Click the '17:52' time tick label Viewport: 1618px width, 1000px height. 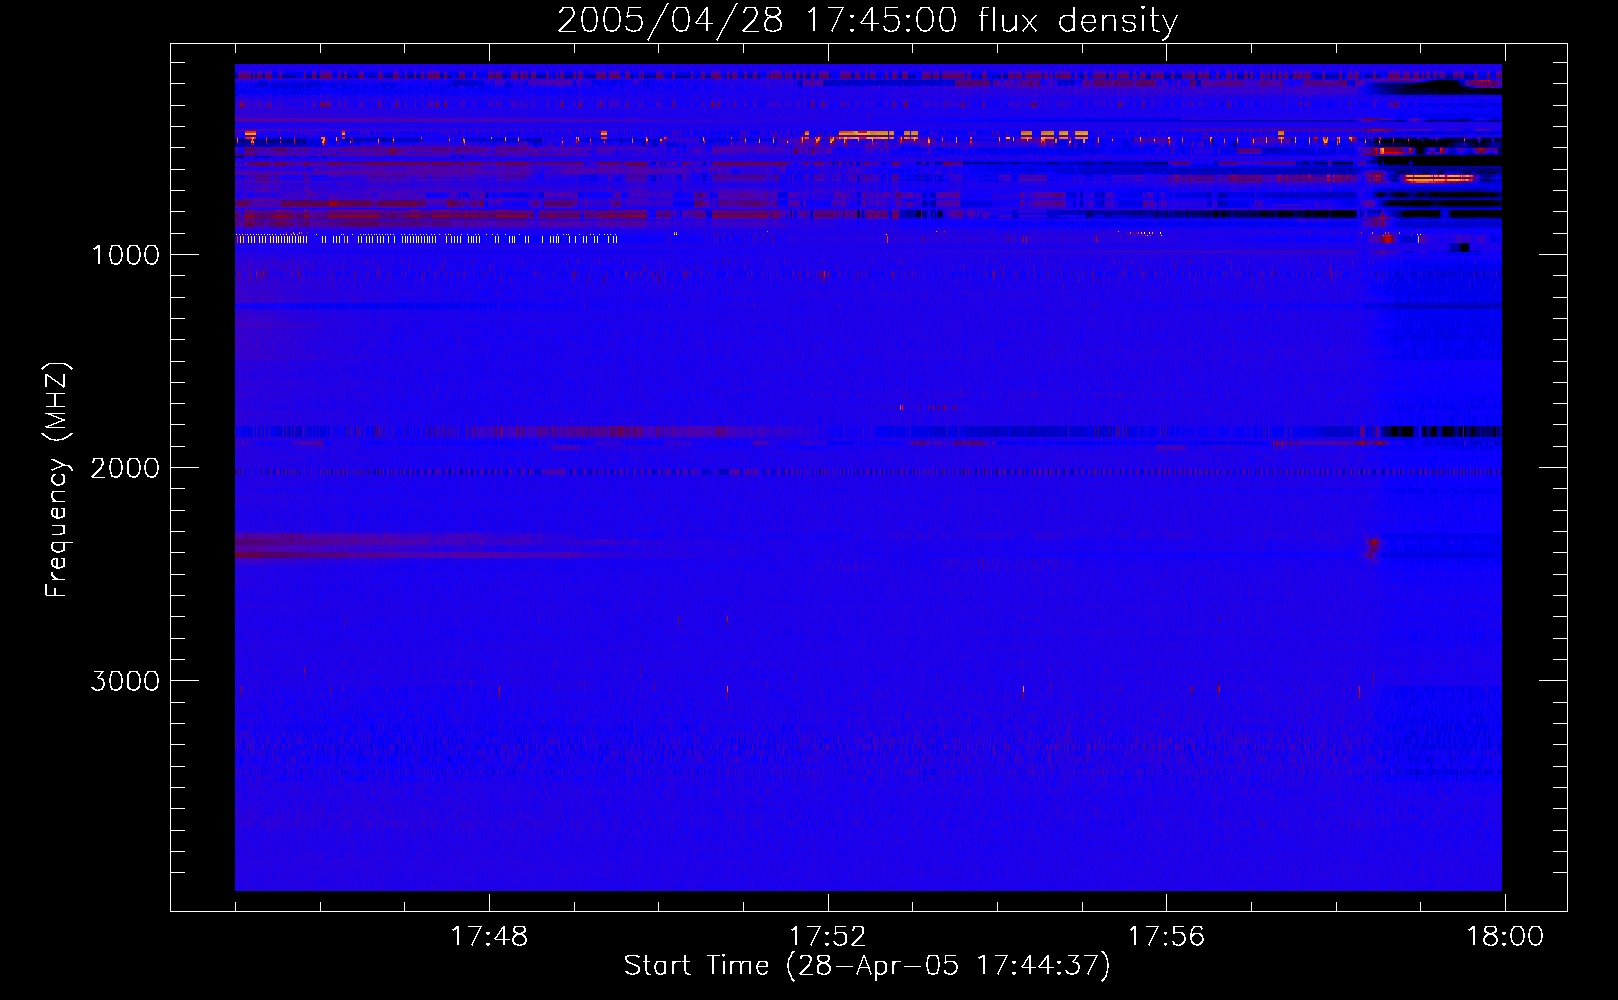pos(828,937)
